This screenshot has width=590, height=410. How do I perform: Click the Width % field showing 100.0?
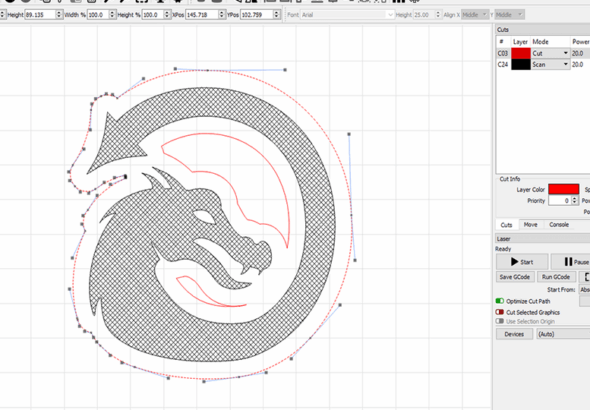tap(98, 15)
